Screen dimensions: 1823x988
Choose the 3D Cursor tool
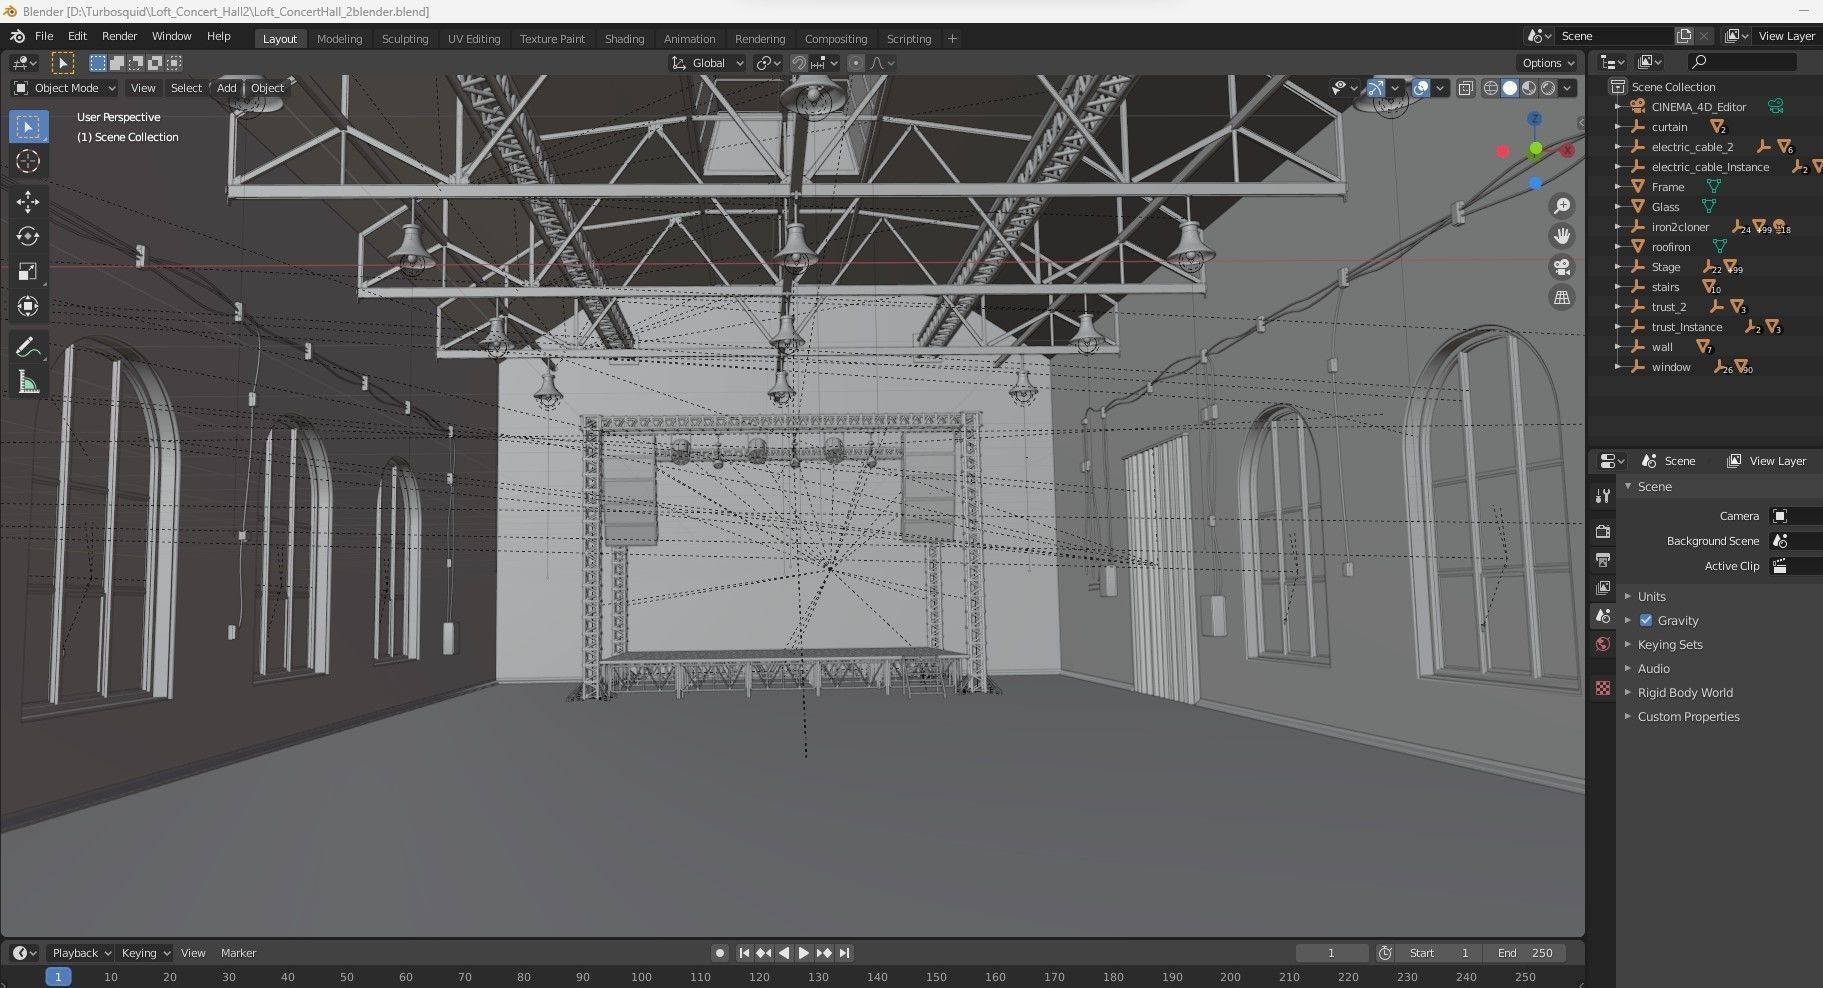tap(28, 161)
